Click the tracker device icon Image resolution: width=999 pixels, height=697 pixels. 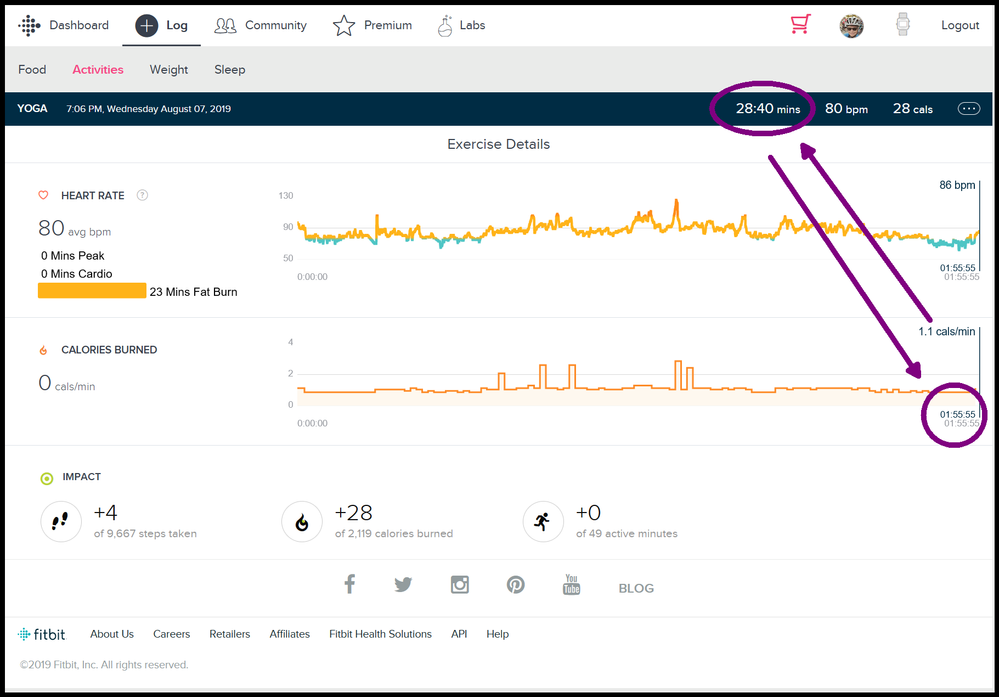(902, 25)
